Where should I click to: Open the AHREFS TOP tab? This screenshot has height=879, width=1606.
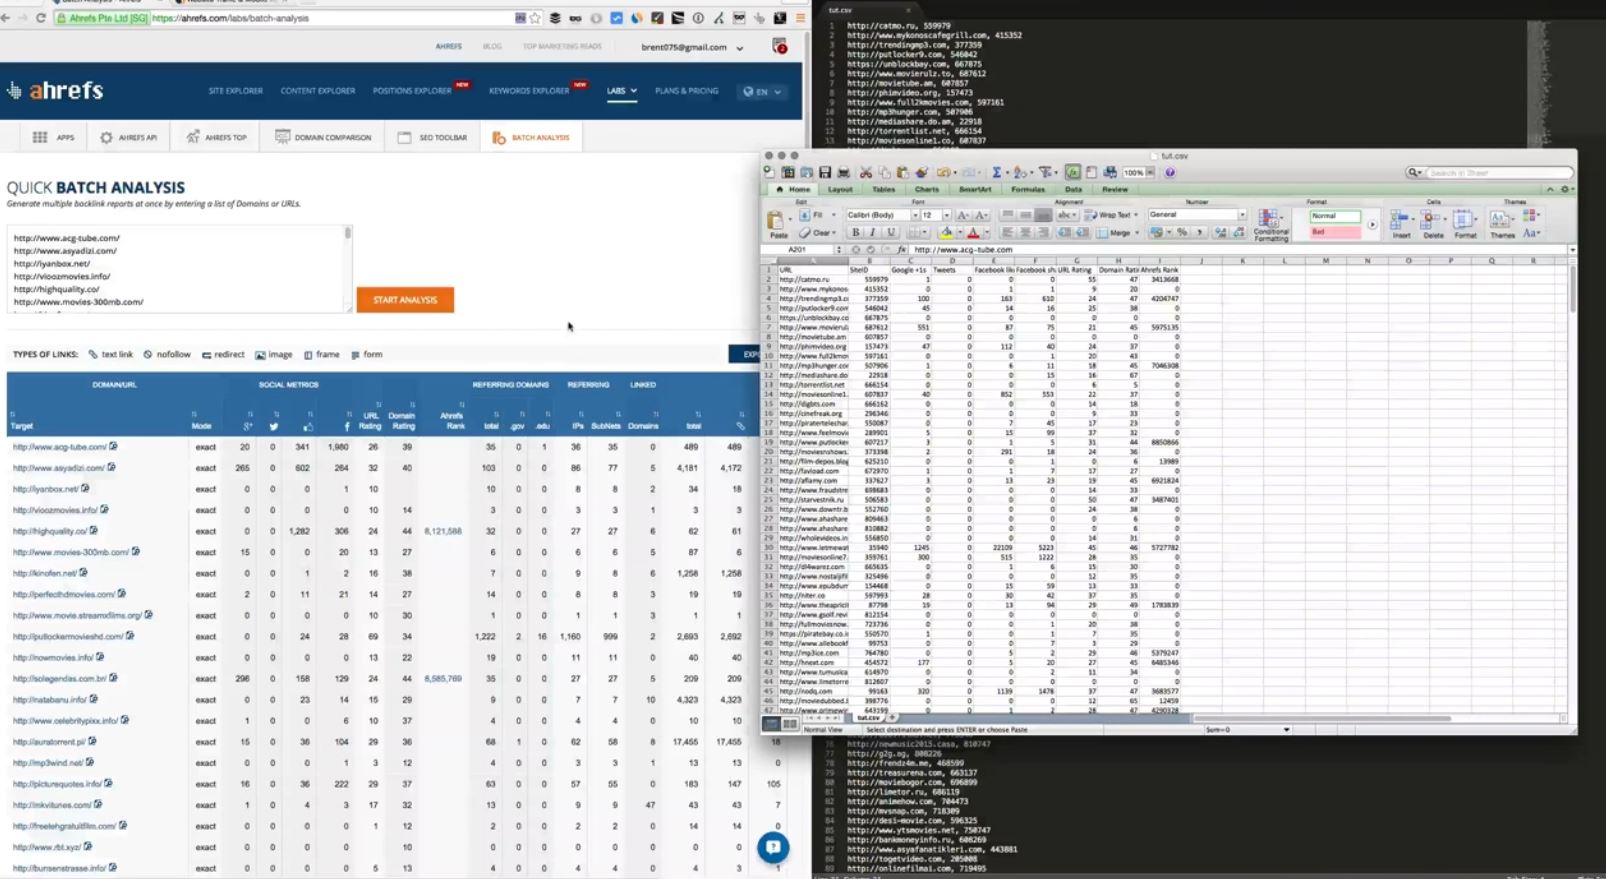[x=216, y=137]
